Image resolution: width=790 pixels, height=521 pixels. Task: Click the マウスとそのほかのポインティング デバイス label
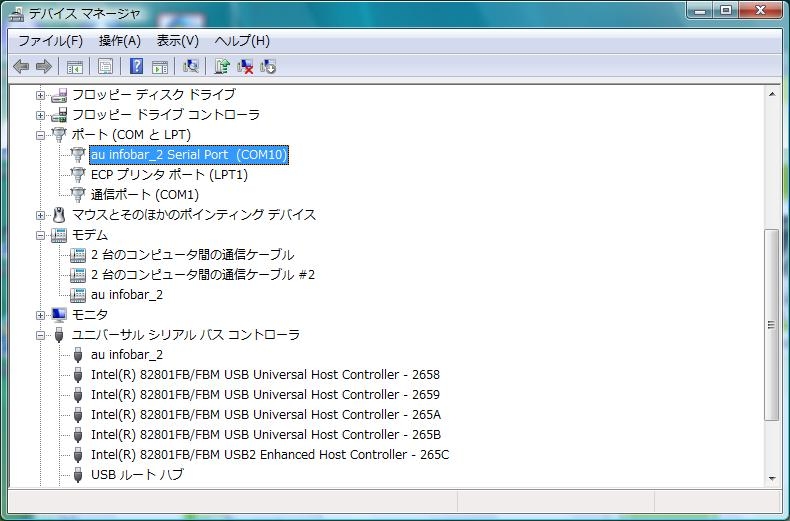pos(194,215)
